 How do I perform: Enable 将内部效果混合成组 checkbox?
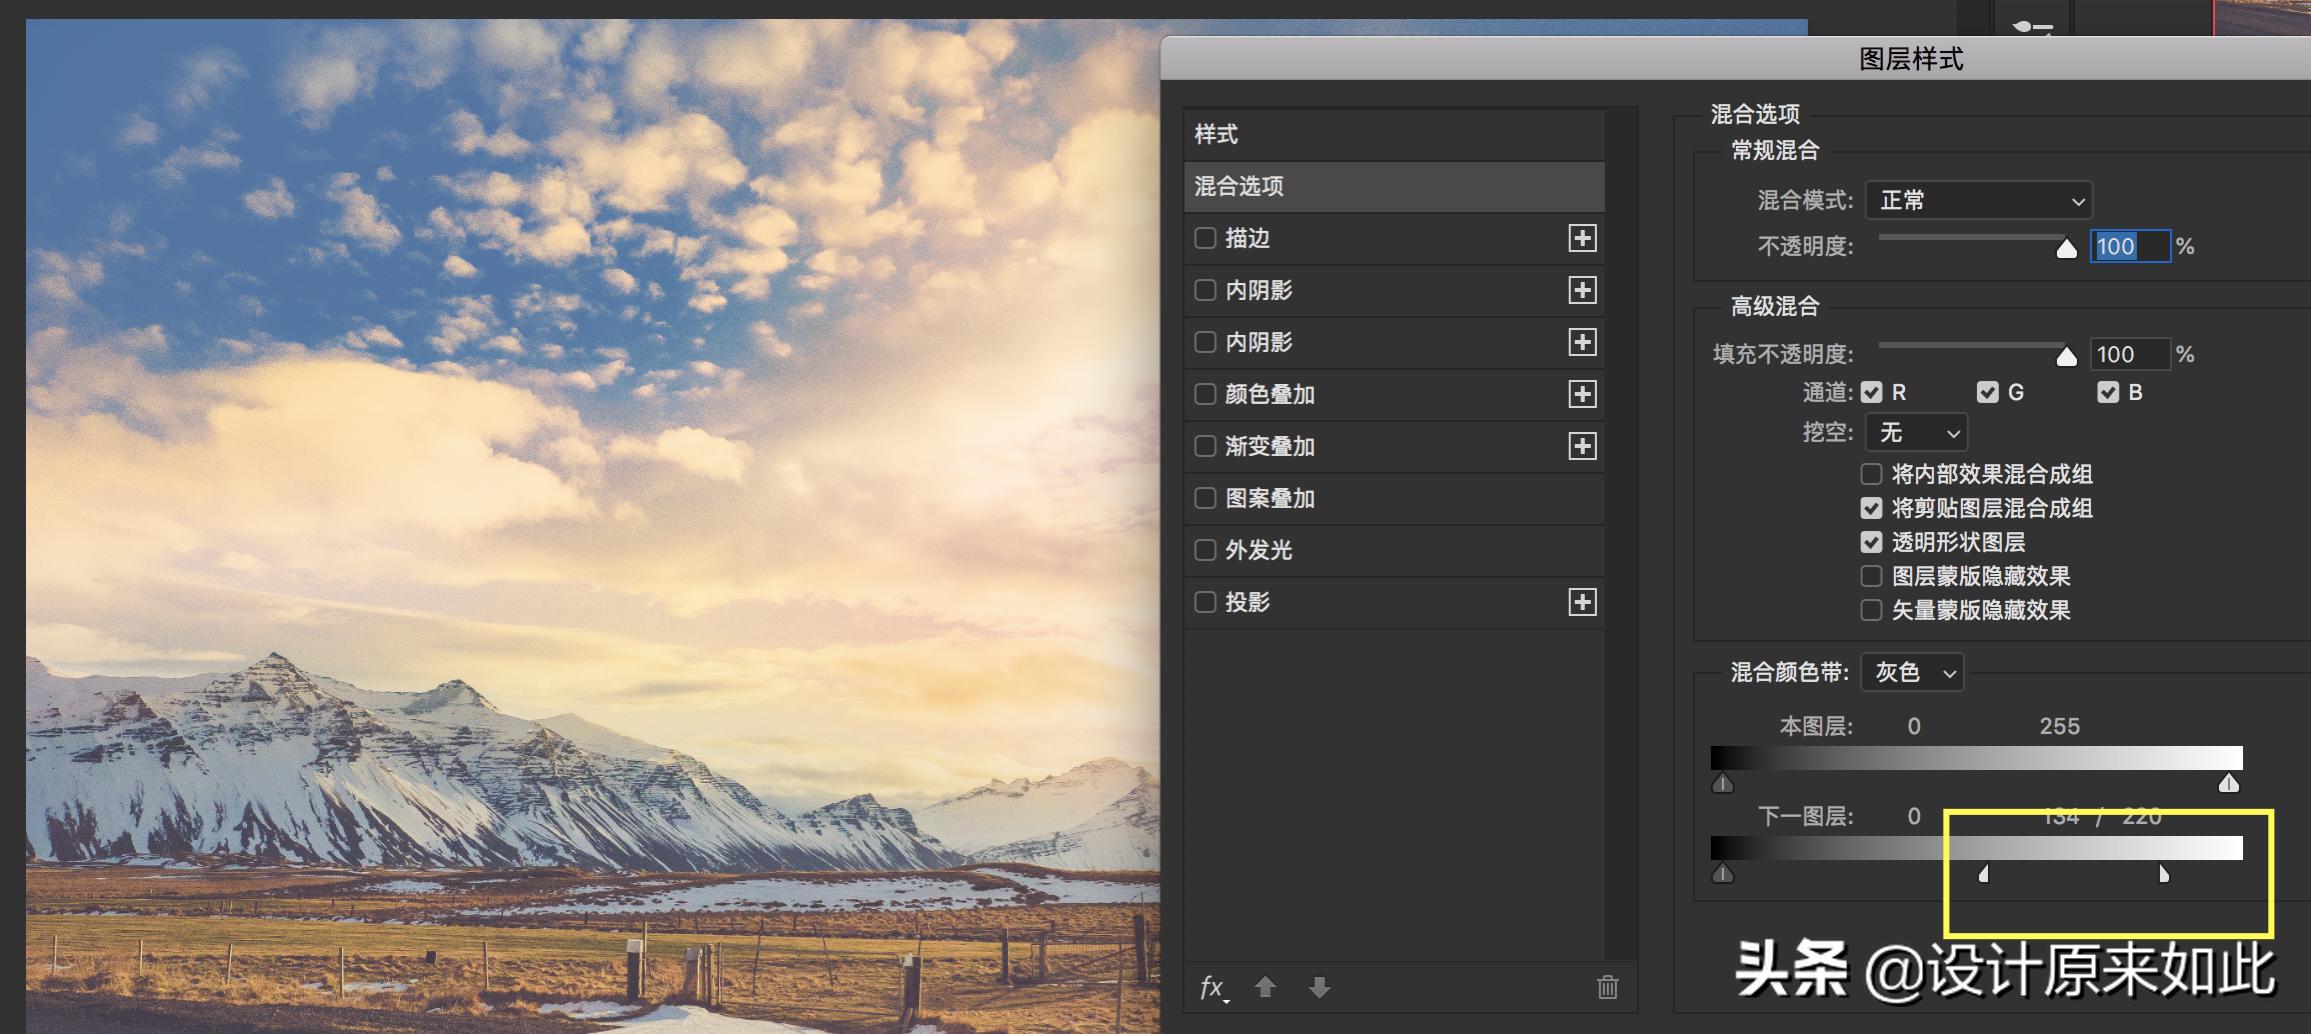click(x=1871, y=474)
